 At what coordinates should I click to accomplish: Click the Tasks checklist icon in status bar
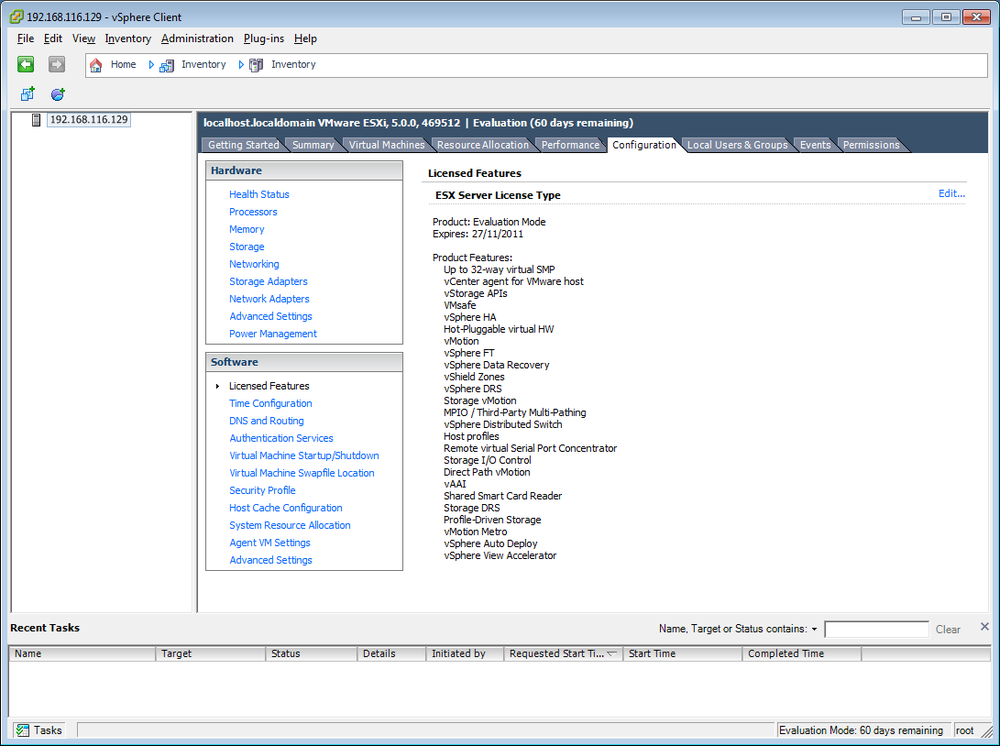tap(23, 730)
